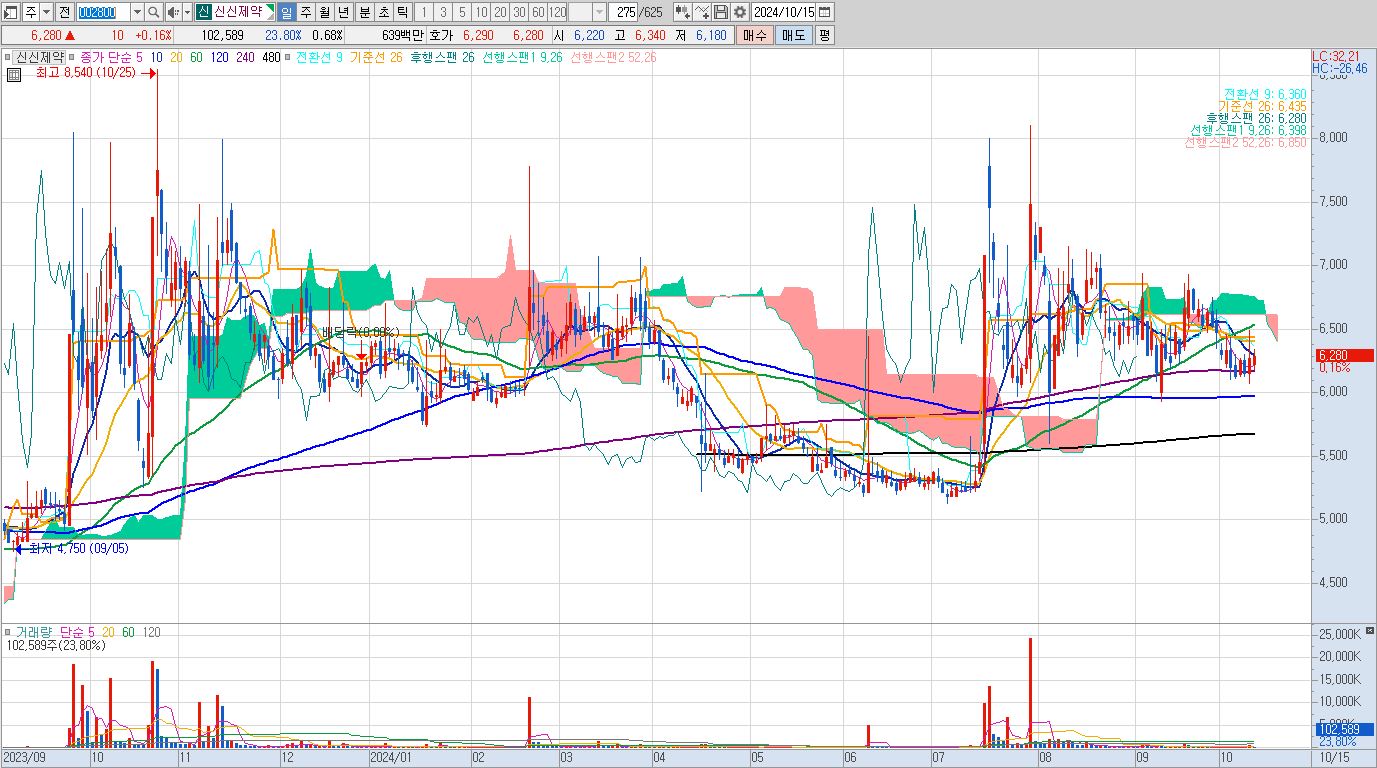
Task: Switch to the minute (분) chart period
Action: click(364, 12)
